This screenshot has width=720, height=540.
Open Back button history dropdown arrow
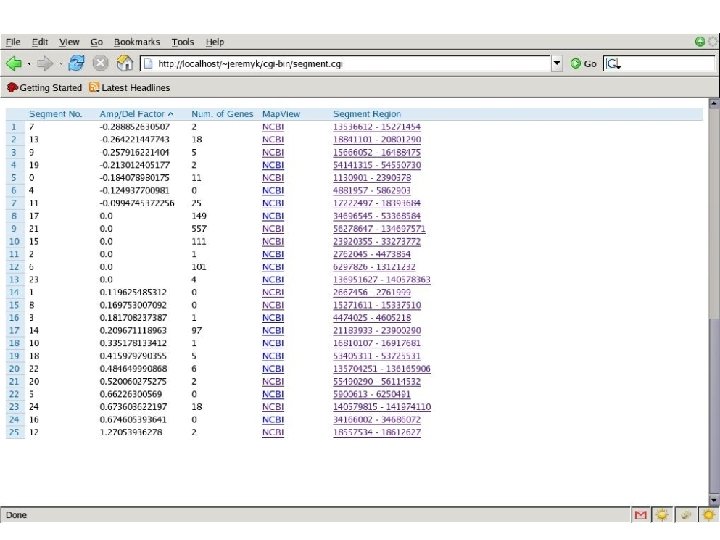coord(29,64)
